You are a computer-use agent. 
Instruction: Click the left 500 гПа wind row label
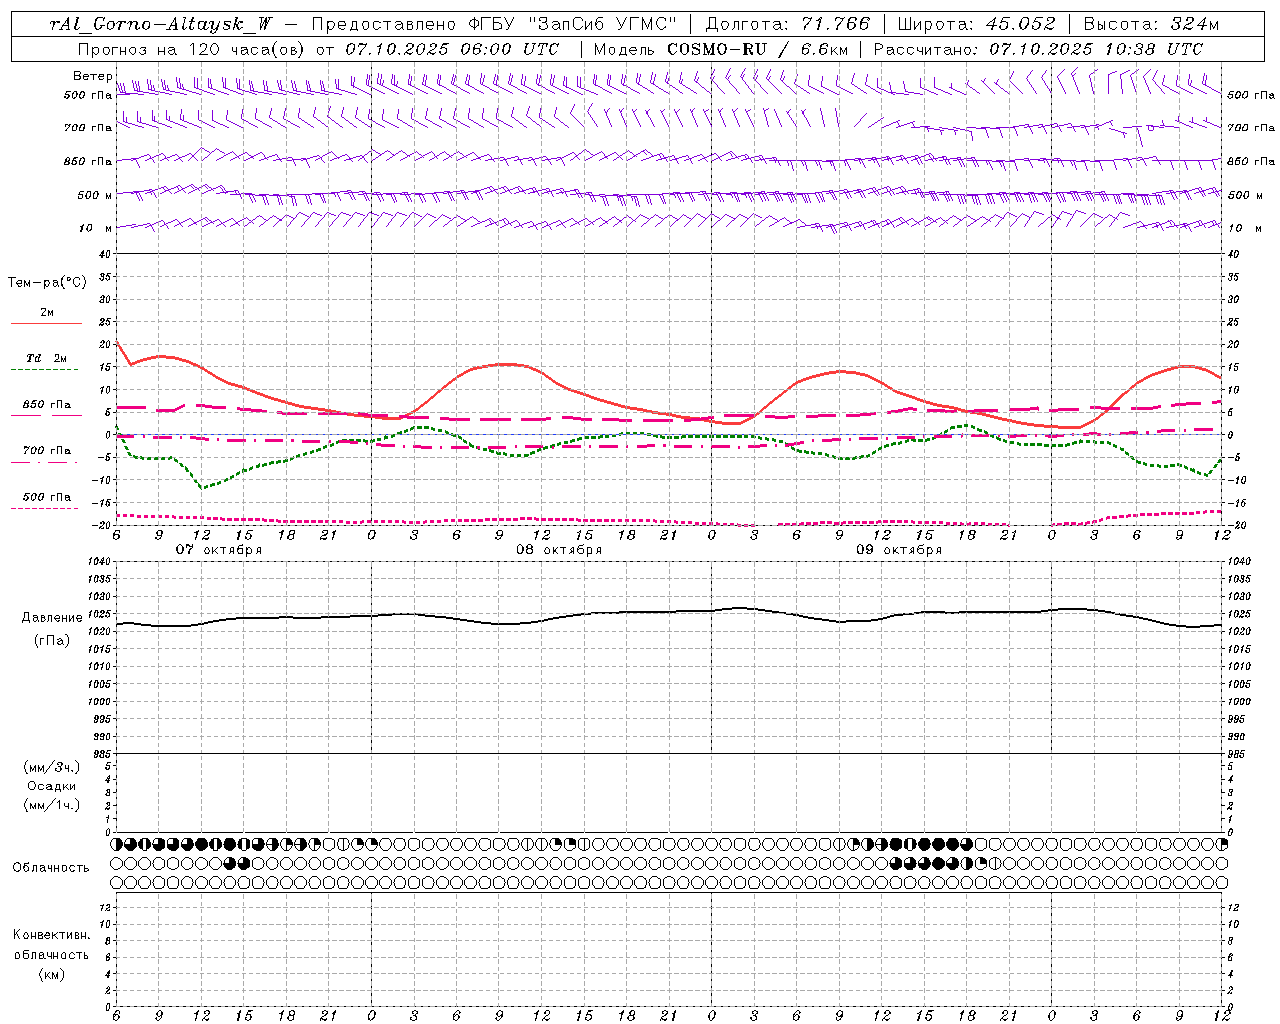click(x=88, y=95)
